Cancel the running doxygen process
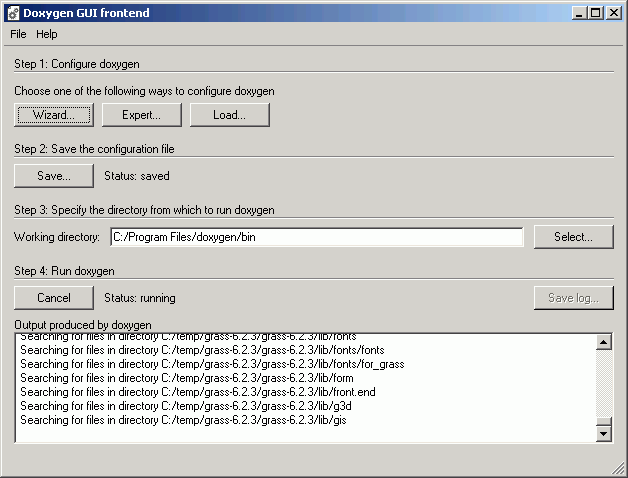 54,298
